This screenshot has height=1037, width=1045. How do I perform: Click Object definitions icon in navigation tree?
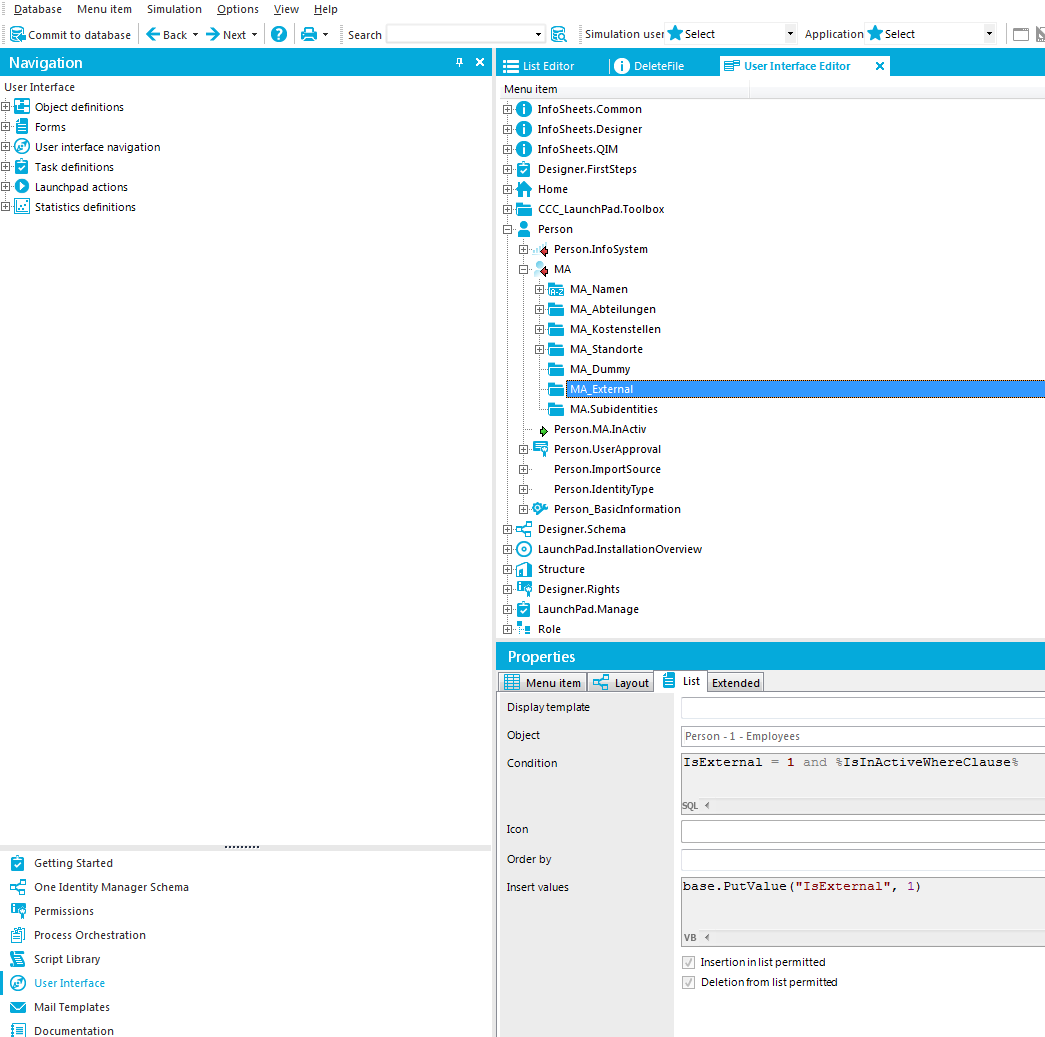click(22, 107)
